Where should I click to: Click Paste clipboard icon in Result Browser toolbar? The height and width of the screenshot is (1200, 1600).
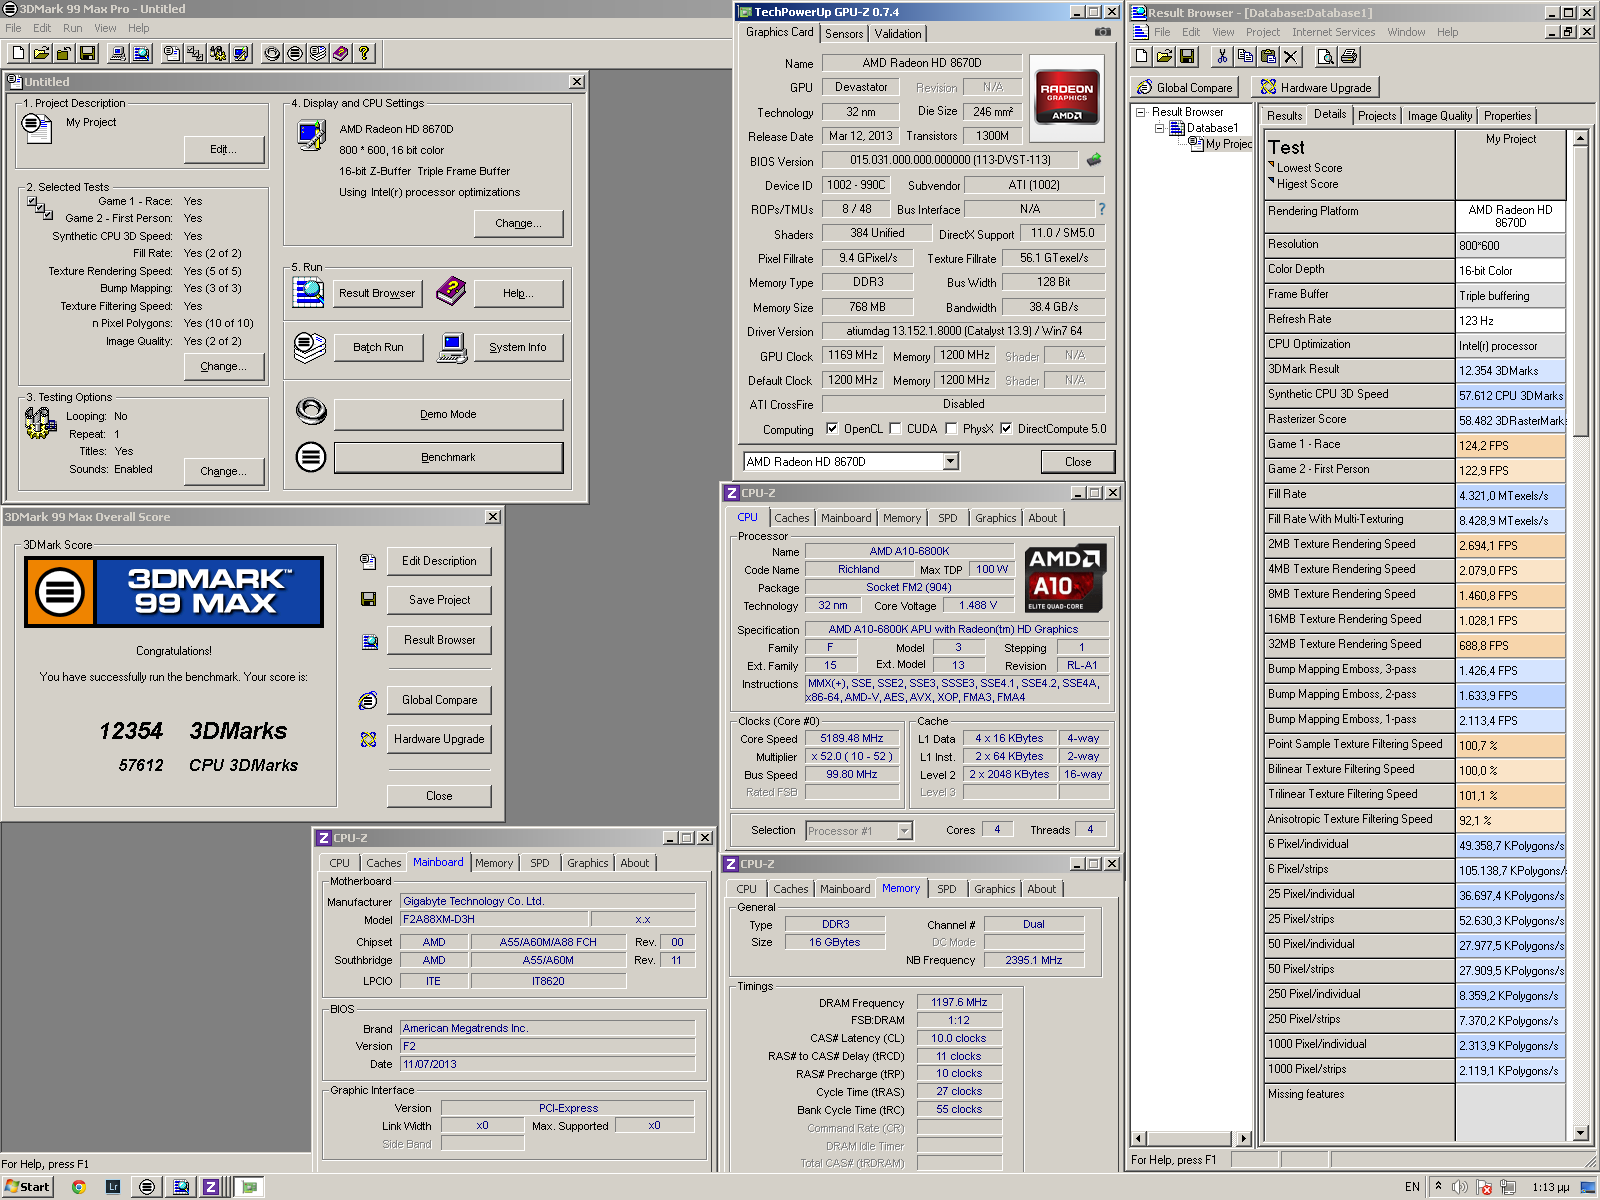[x=1268, y=57]
